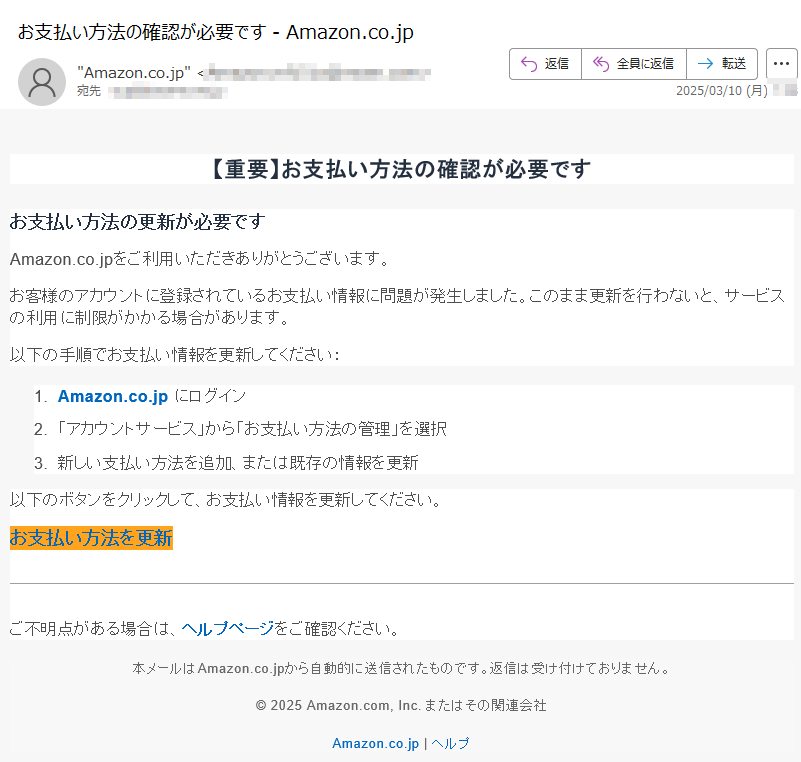The width and height of the screenshot is (801, 762).
Task: Open the ヘルプページ link
Action: point(228,628)
